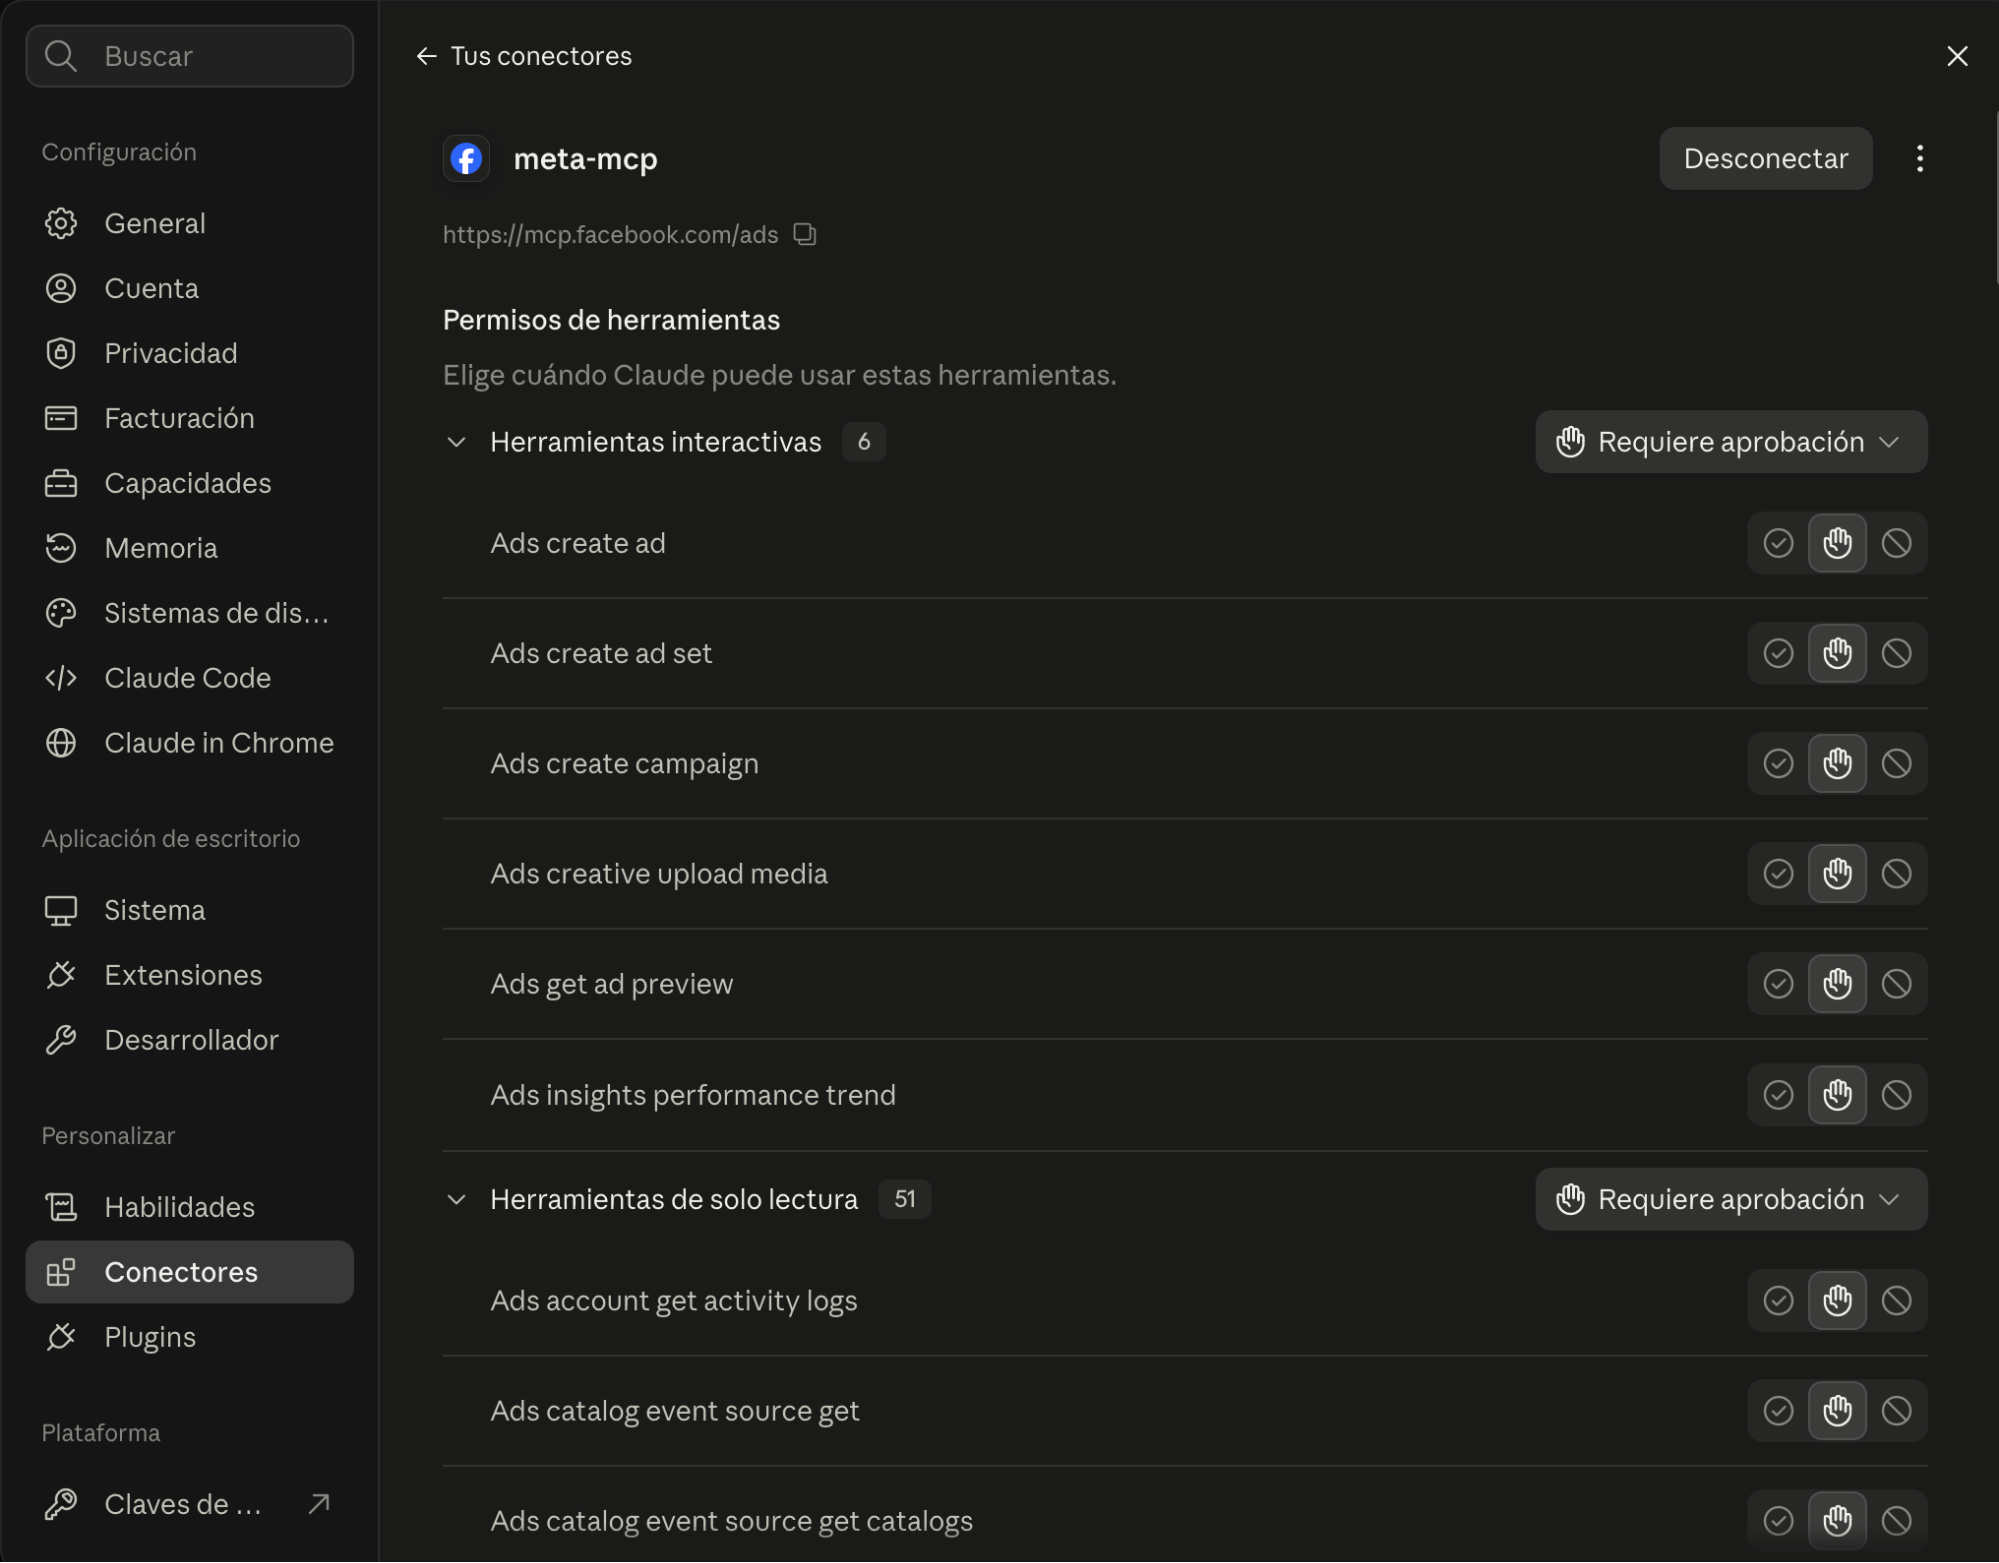The height and width of the screenshot is (1563, 1999).
Task: Click the Facebook logo for meta-mcp
Action: [x=466, y=158]
